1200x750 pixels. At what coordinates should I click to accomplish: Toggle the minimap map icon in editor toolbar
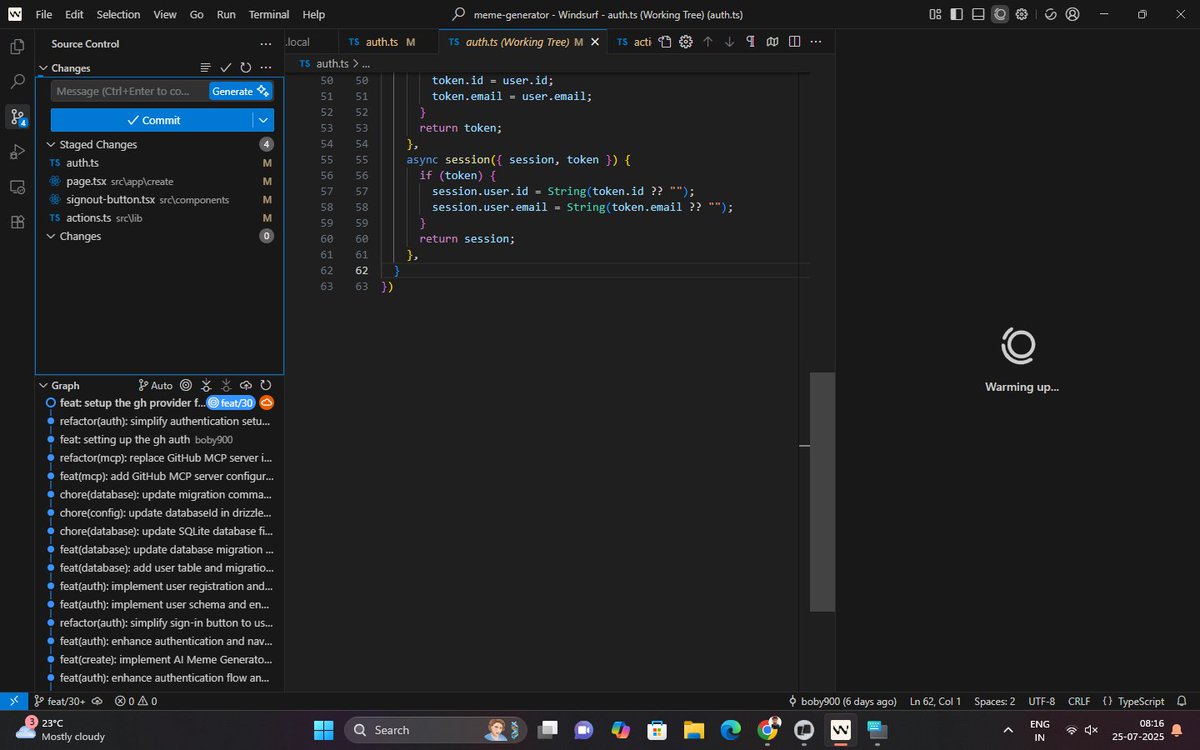772,41
